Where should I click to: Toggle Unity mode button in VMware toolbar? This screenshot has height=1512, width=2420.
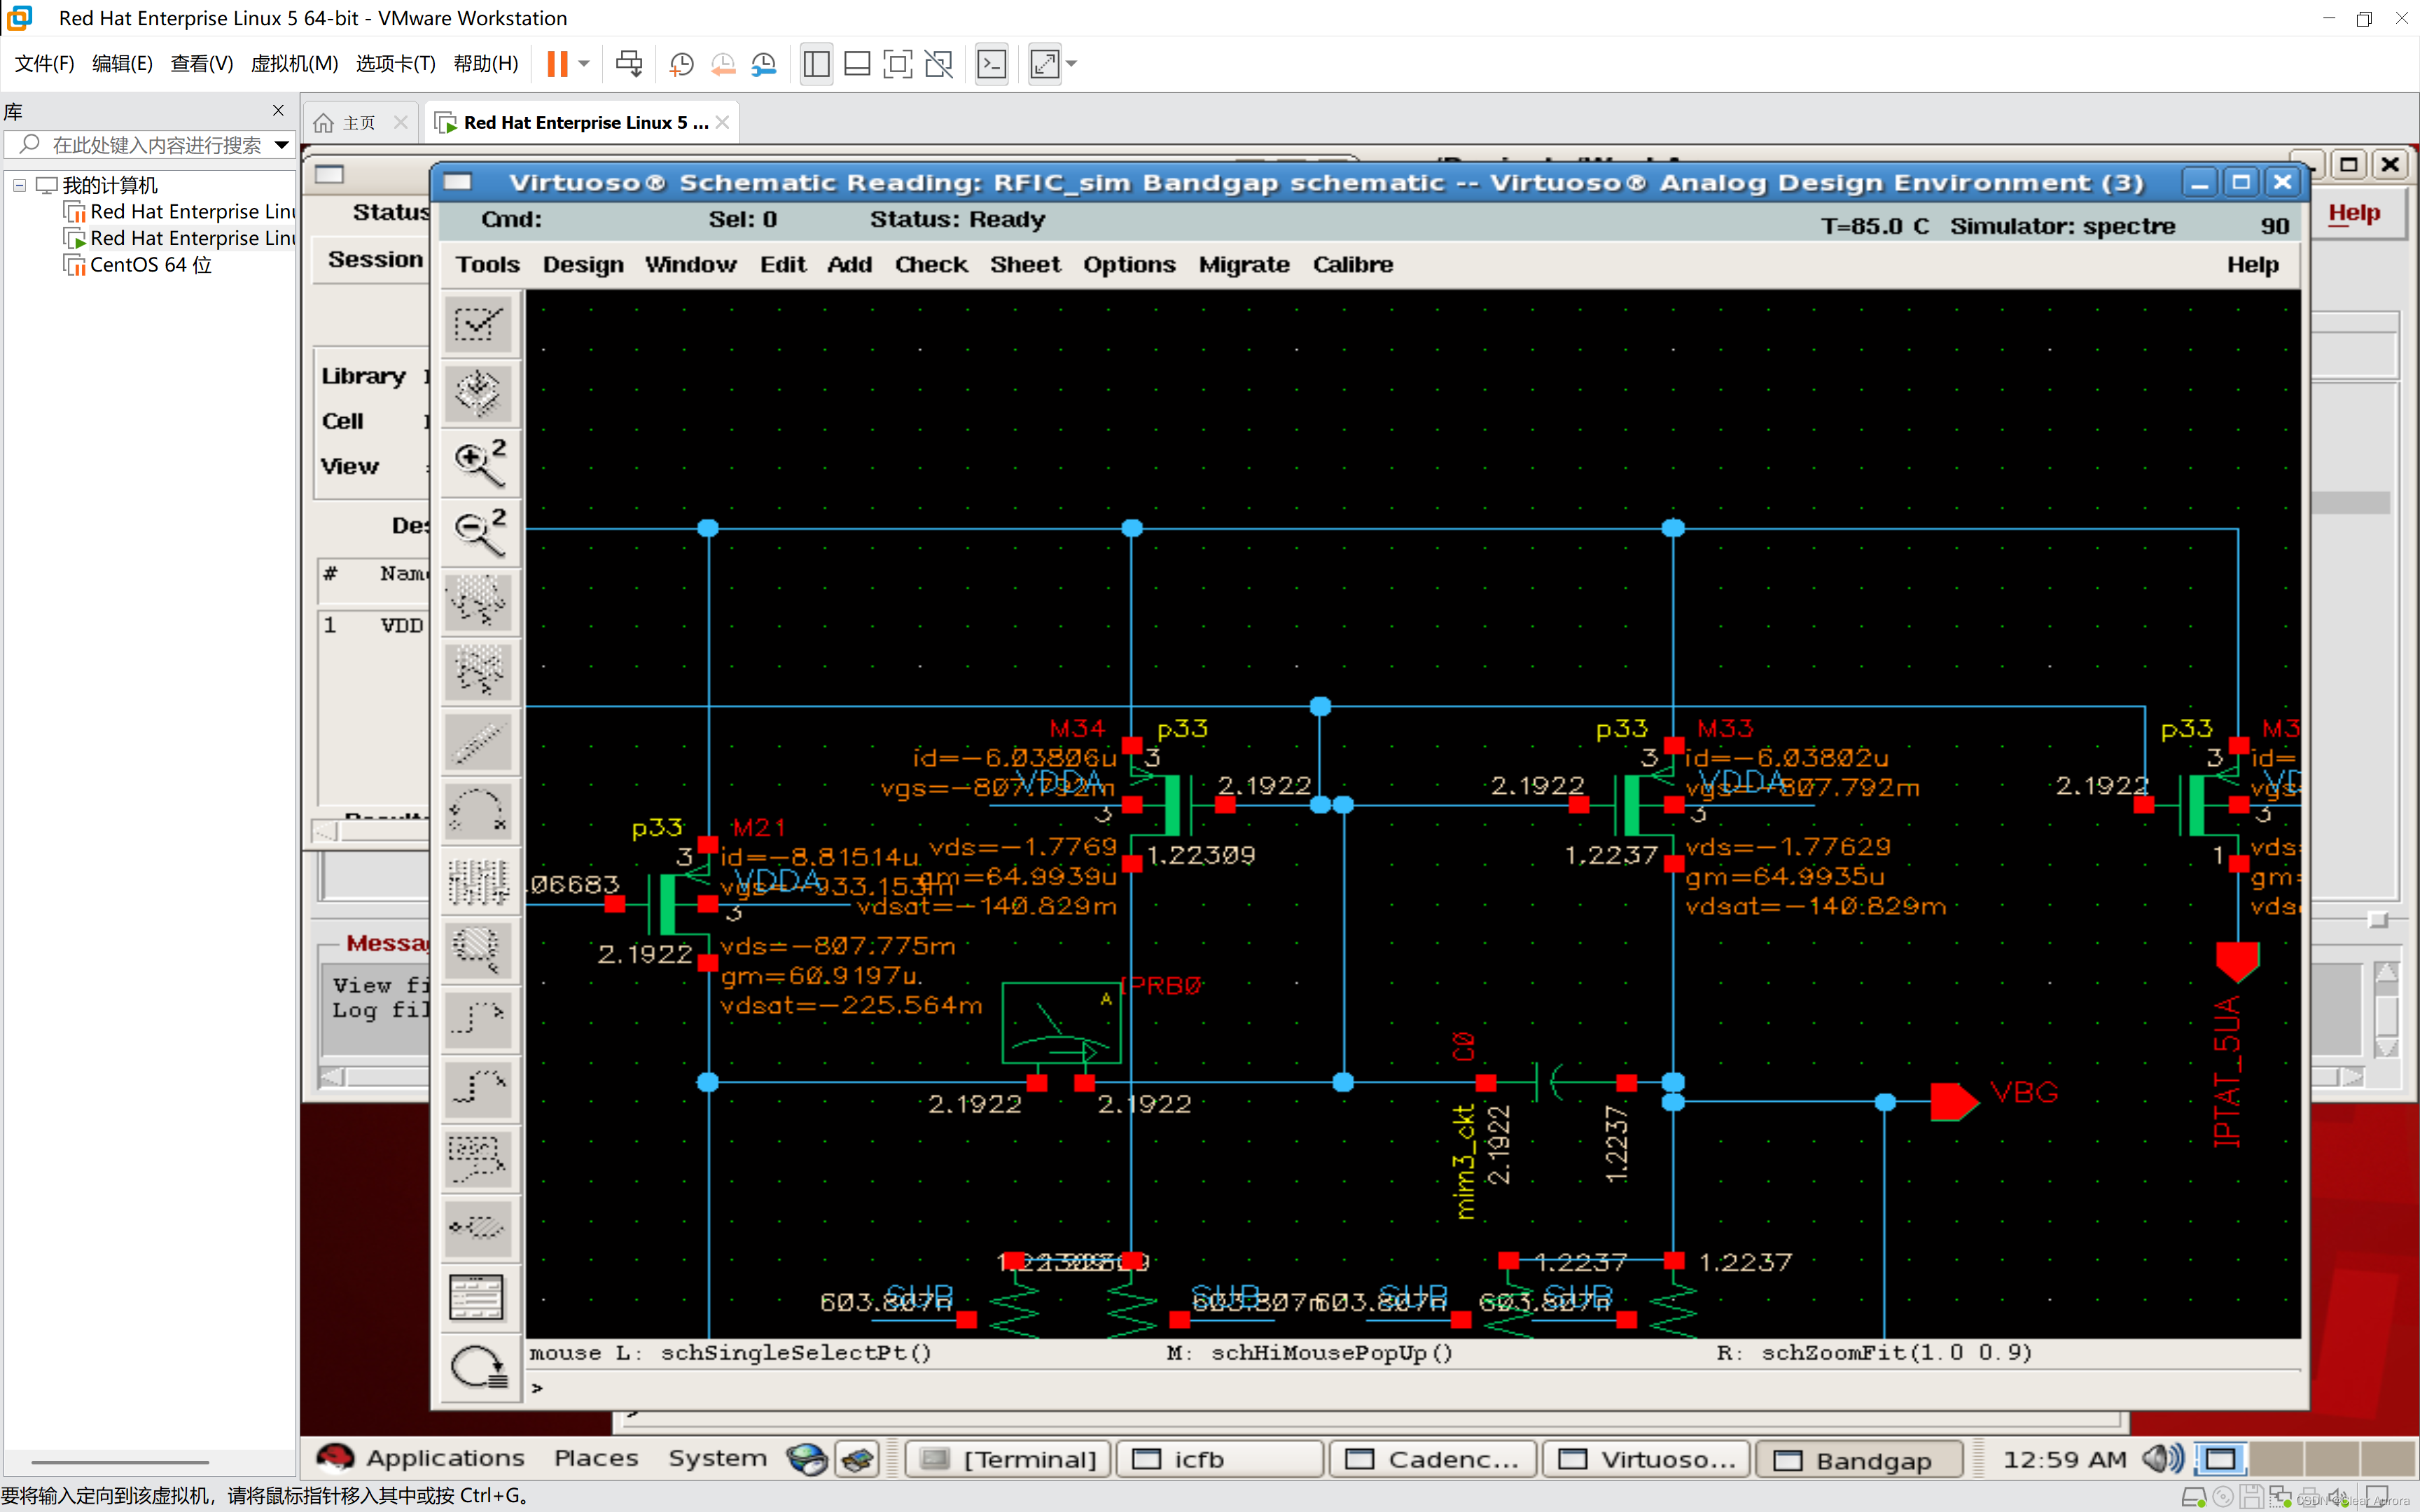coord(938,65)
